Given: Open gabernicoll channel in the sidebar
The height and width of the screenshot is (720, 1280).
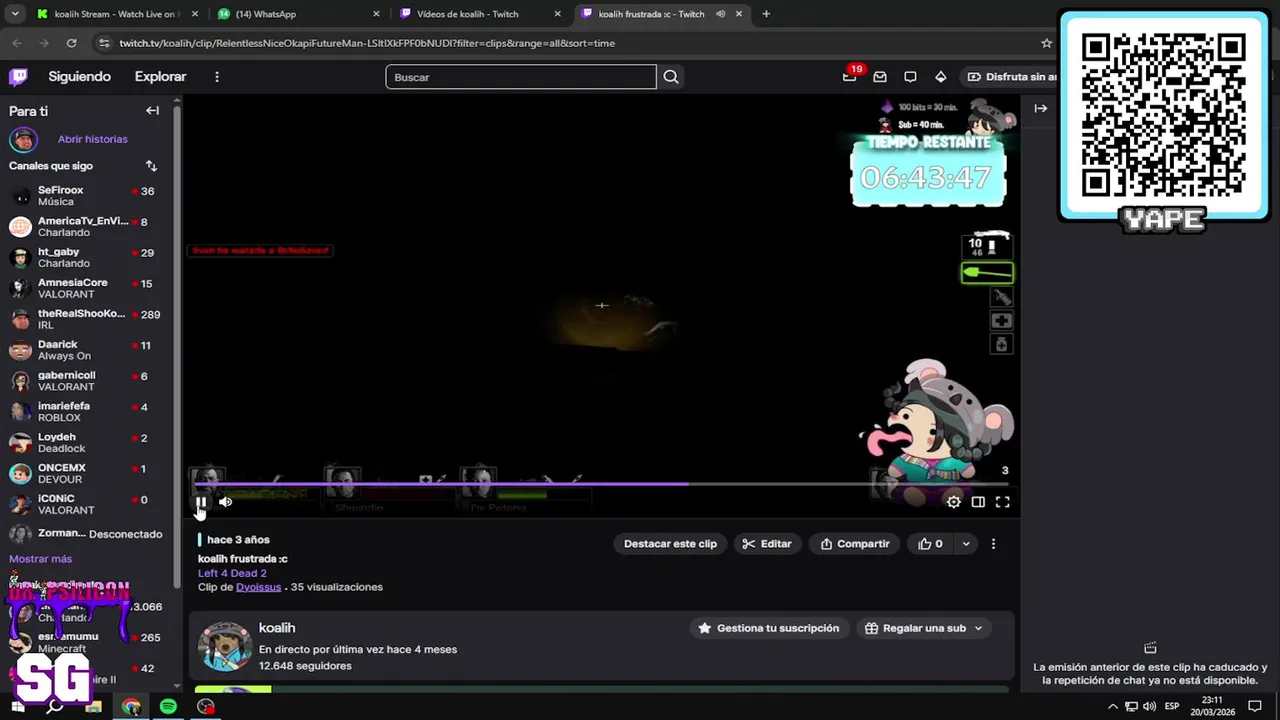Looking at the screenshot, I should 88,381.
